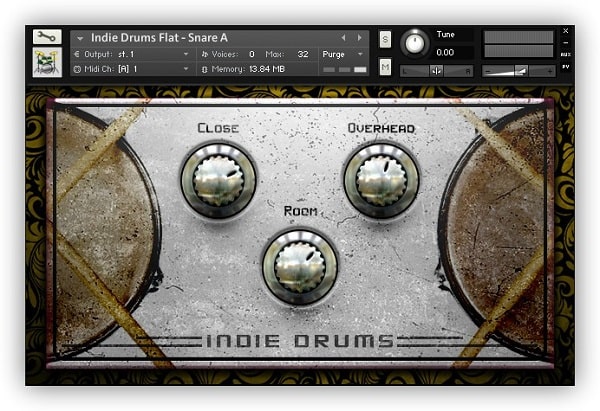The height and width of the screenshot is (411, 600).
Task: Close the instrument with the X icon
Action: 566,31
